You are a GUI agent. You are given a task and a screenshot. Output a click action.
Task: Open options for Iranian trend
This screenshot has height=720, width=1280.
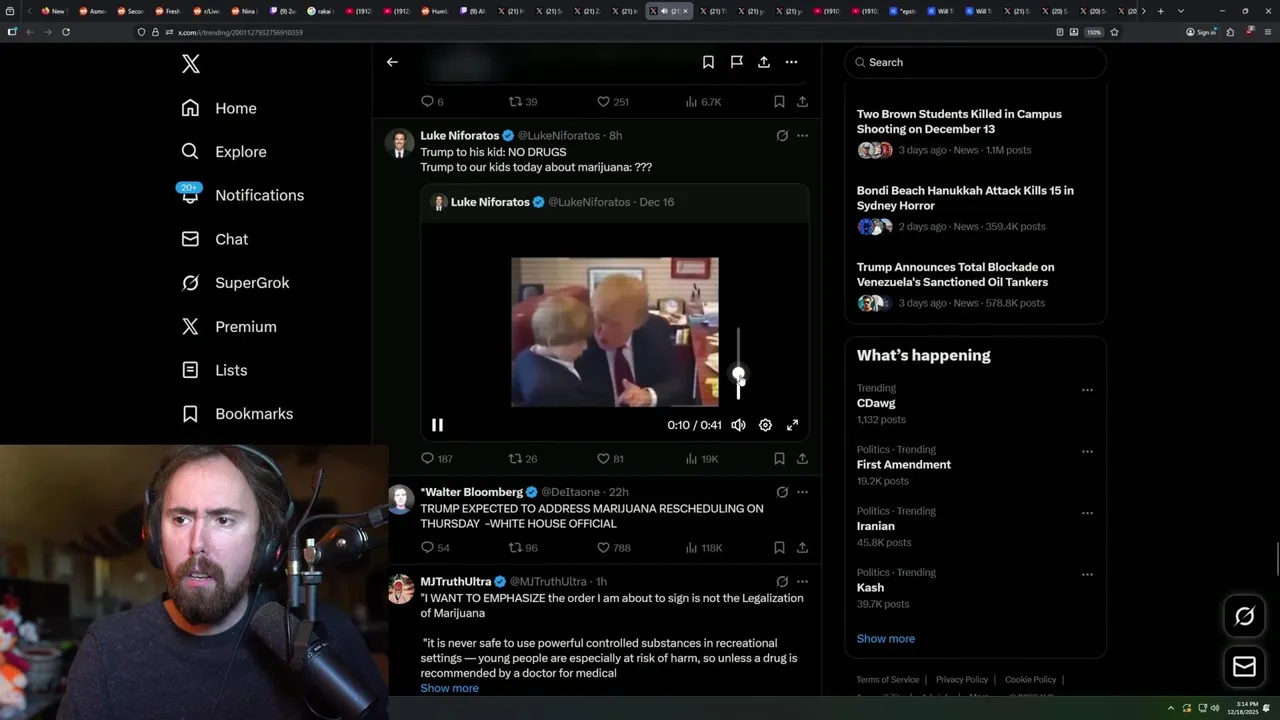pos(1087,513)
